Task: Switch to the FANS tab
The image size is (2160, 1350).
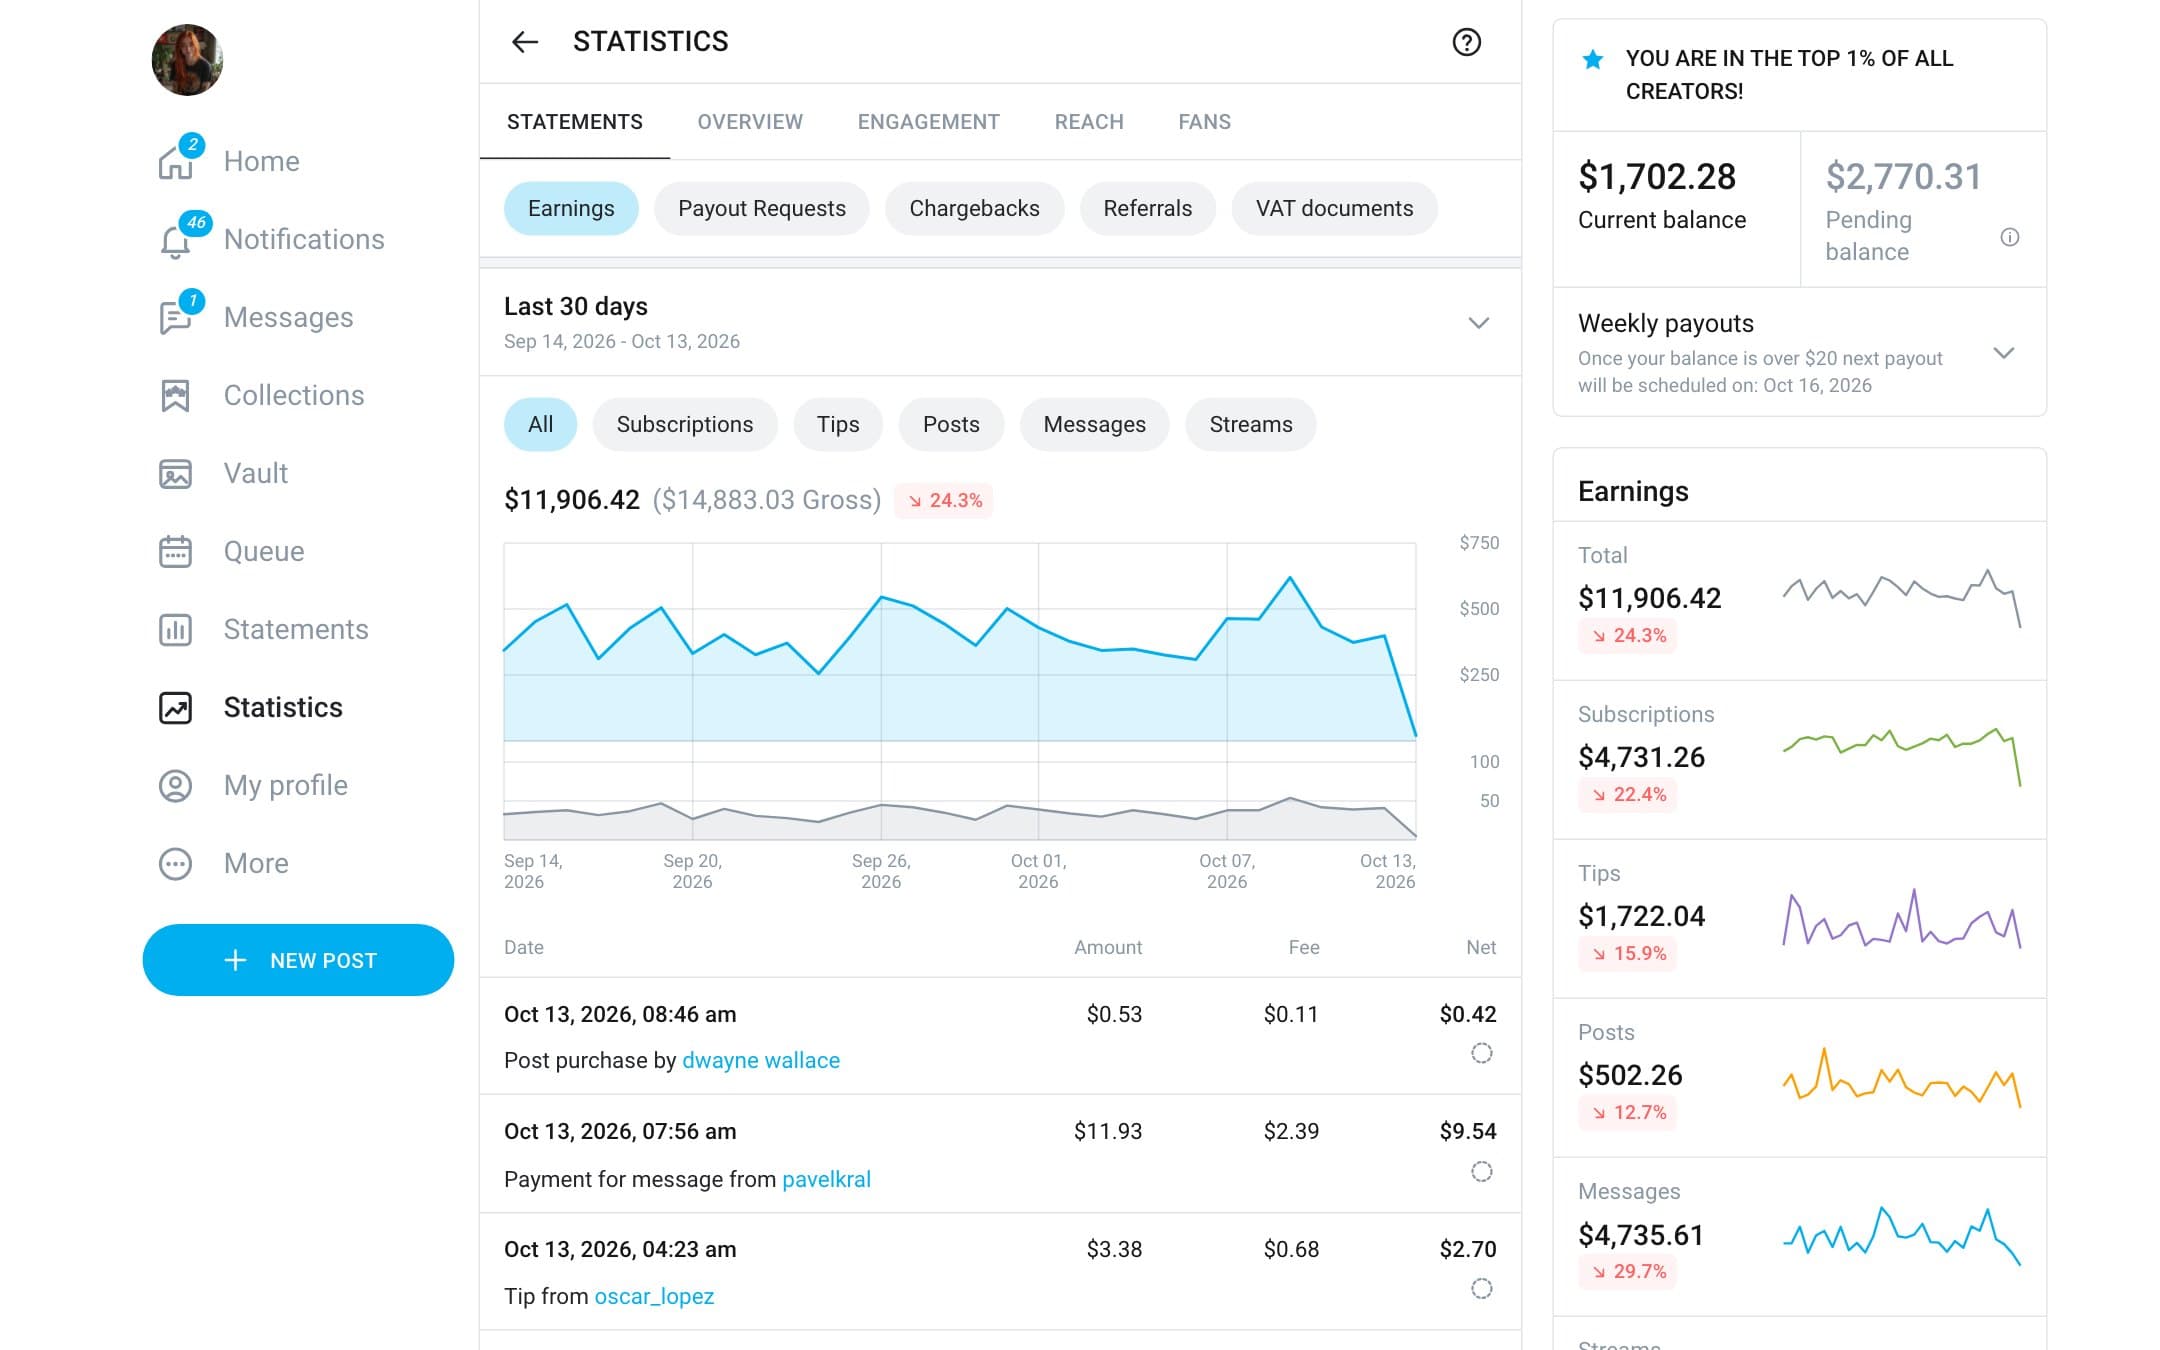Action: tap(1204, 122)
